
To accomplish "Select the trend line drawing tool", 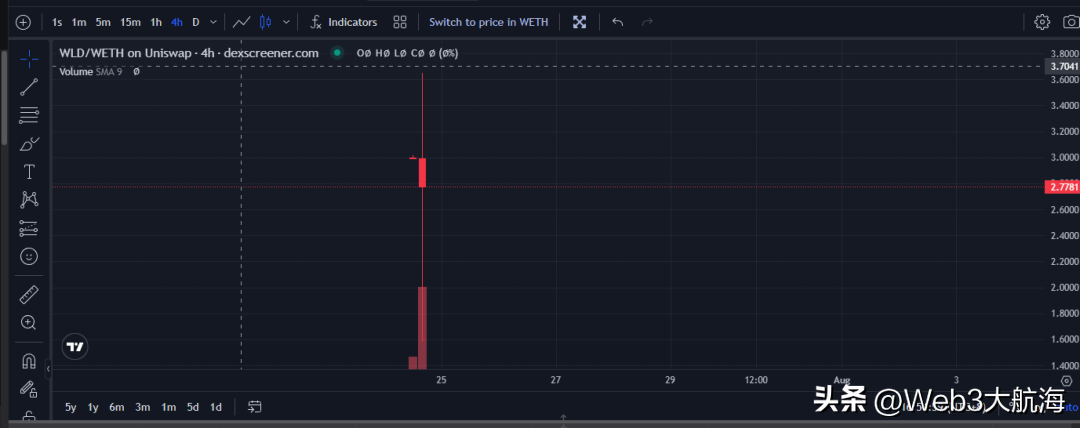I will pyautogui.click(x=29, y=87).
